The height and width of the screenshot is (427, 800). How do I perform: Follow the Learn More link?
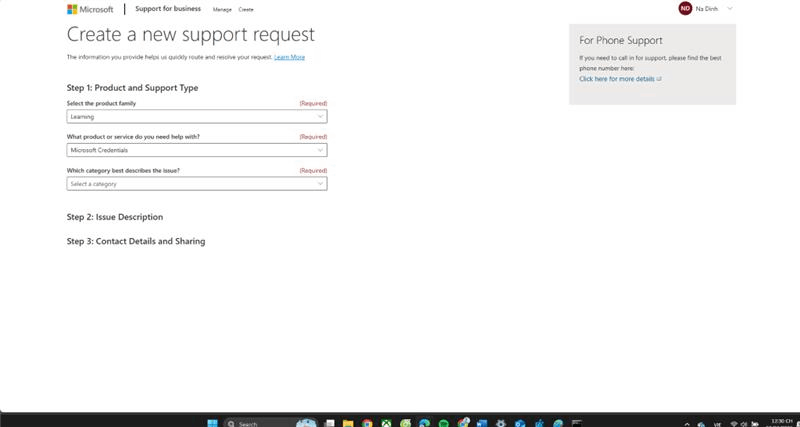pyautogui.click(x=289, y=57)
